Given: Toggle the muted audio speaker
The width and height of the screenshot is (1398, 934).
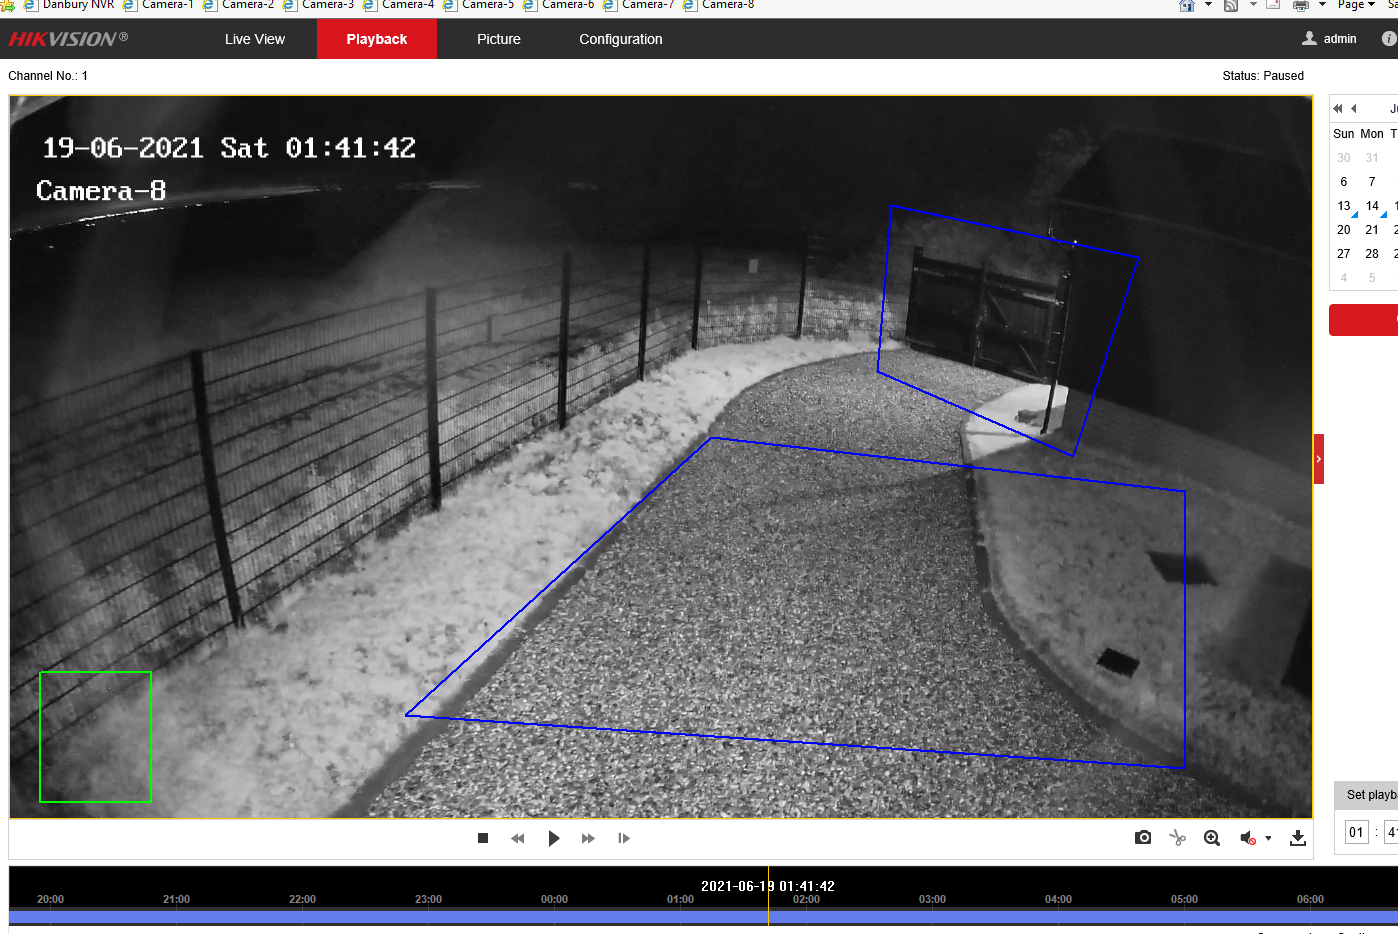Looking at the screenshot, I should (x=1248, y=838).
